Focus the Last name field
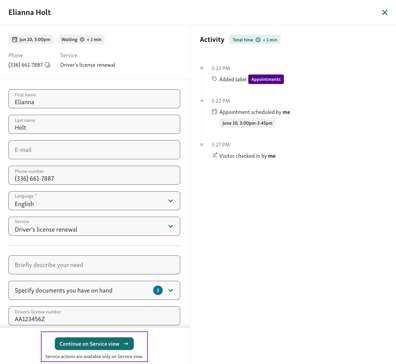This screenshot has height=364, width=396. pyautogui.click(x=94, y=124)
